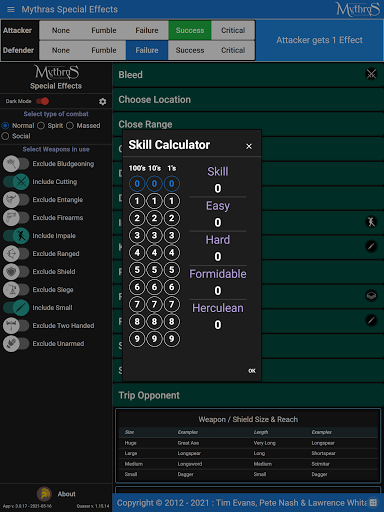Toggle Dark Mode switch
This screenshot has height=512, width=384.
pyautogui.click(x=43, y=101)
